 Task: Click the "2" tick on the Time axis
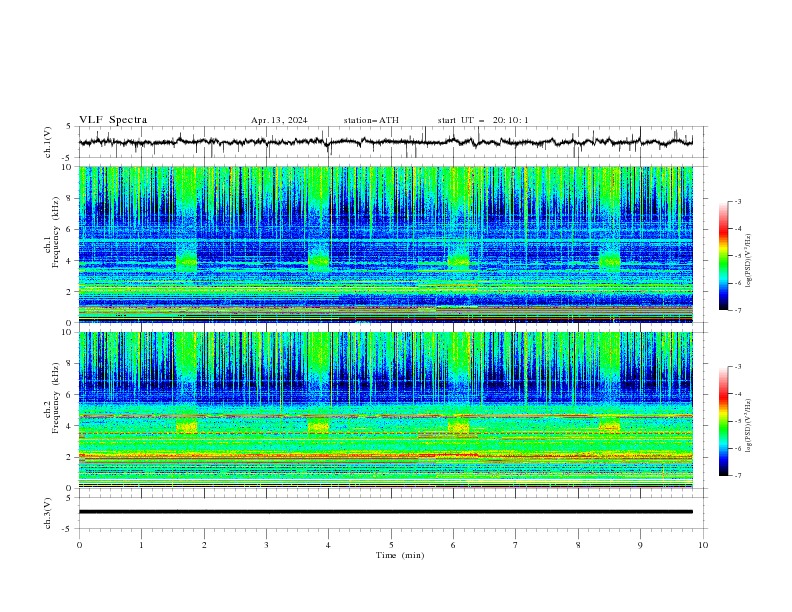[x=204, y=545]
